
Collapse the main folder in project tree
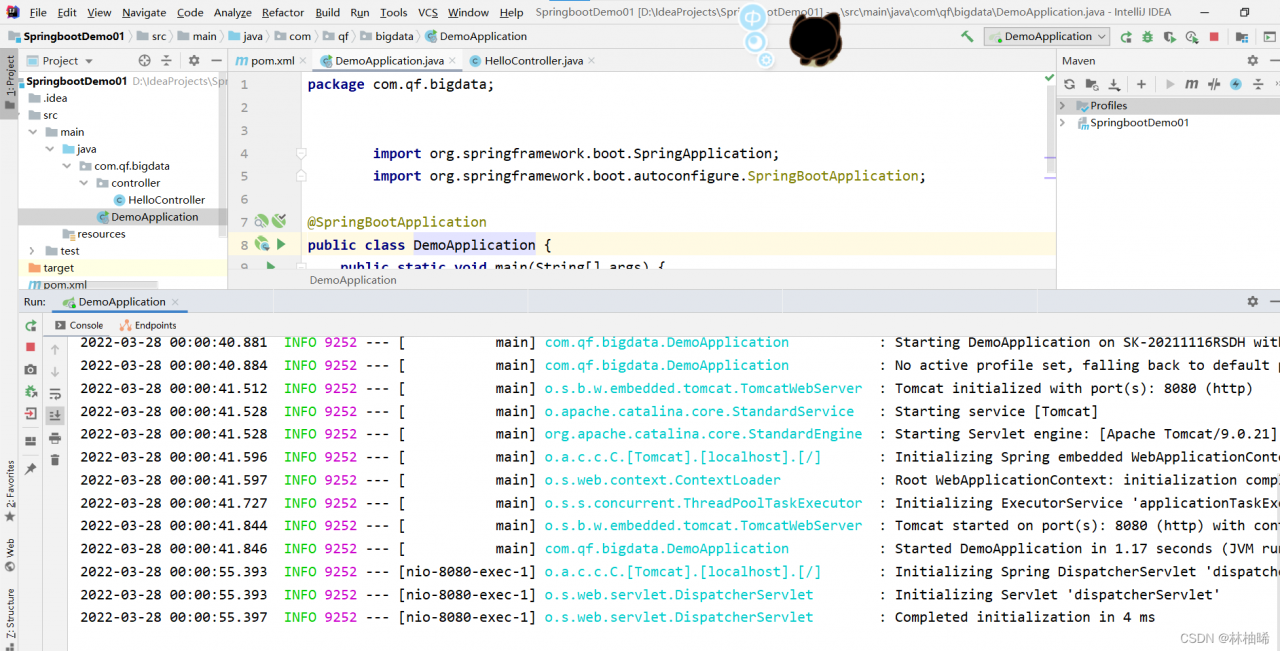point(33,132)
